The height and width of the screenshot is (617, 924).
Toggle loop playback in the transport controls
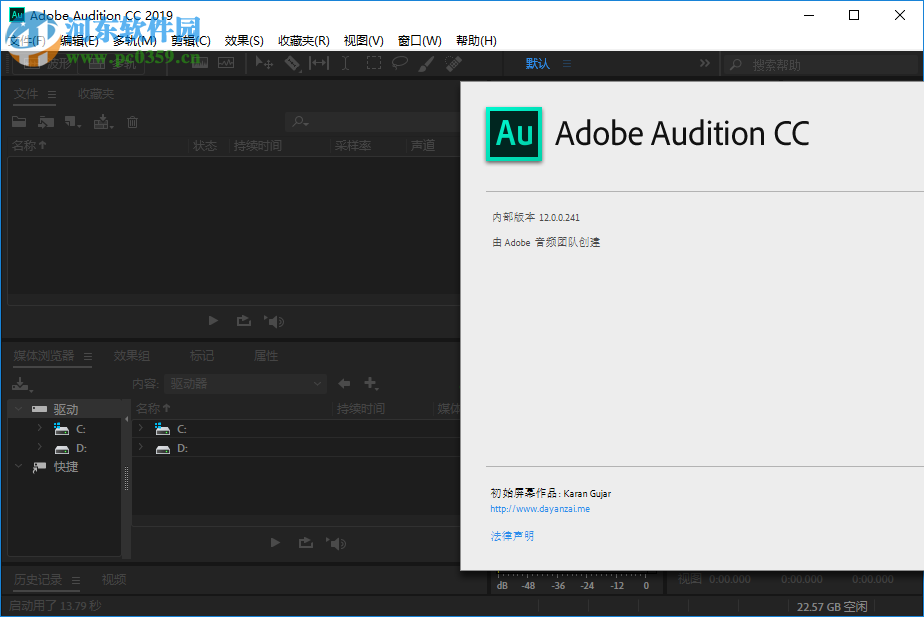point(243,320)
